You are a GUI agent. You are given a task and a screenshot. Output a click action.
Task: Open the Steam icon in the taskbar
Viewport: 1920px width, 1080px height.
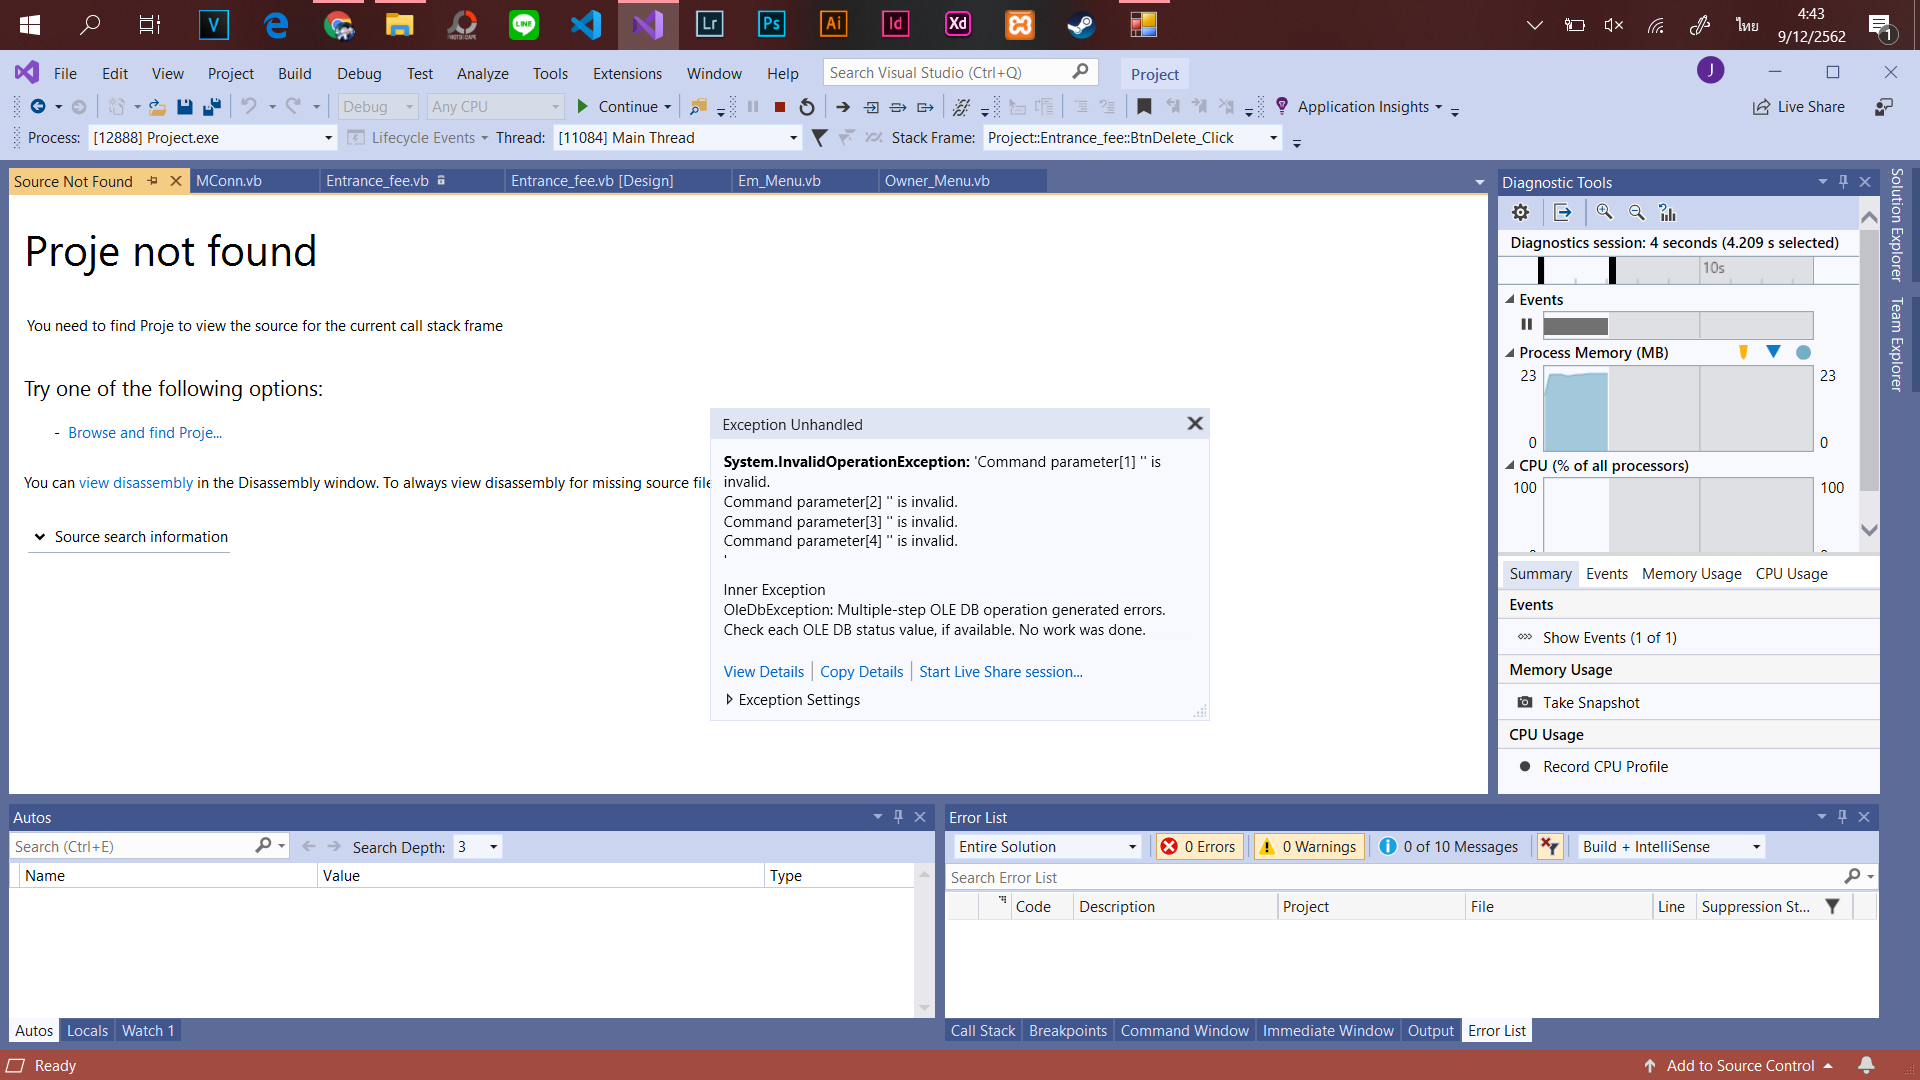(1081, 24)
